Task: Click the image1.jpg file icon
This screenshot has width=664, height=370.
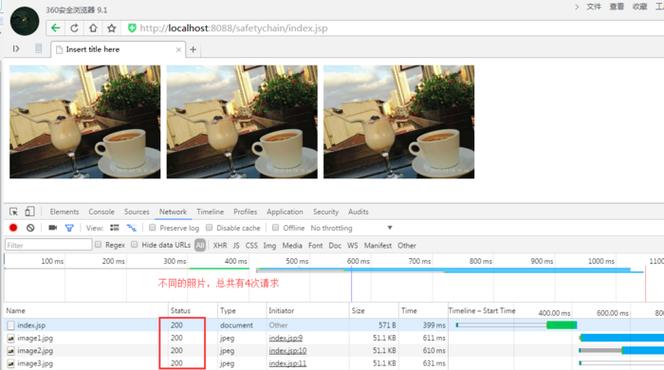Action: (11, 338)
